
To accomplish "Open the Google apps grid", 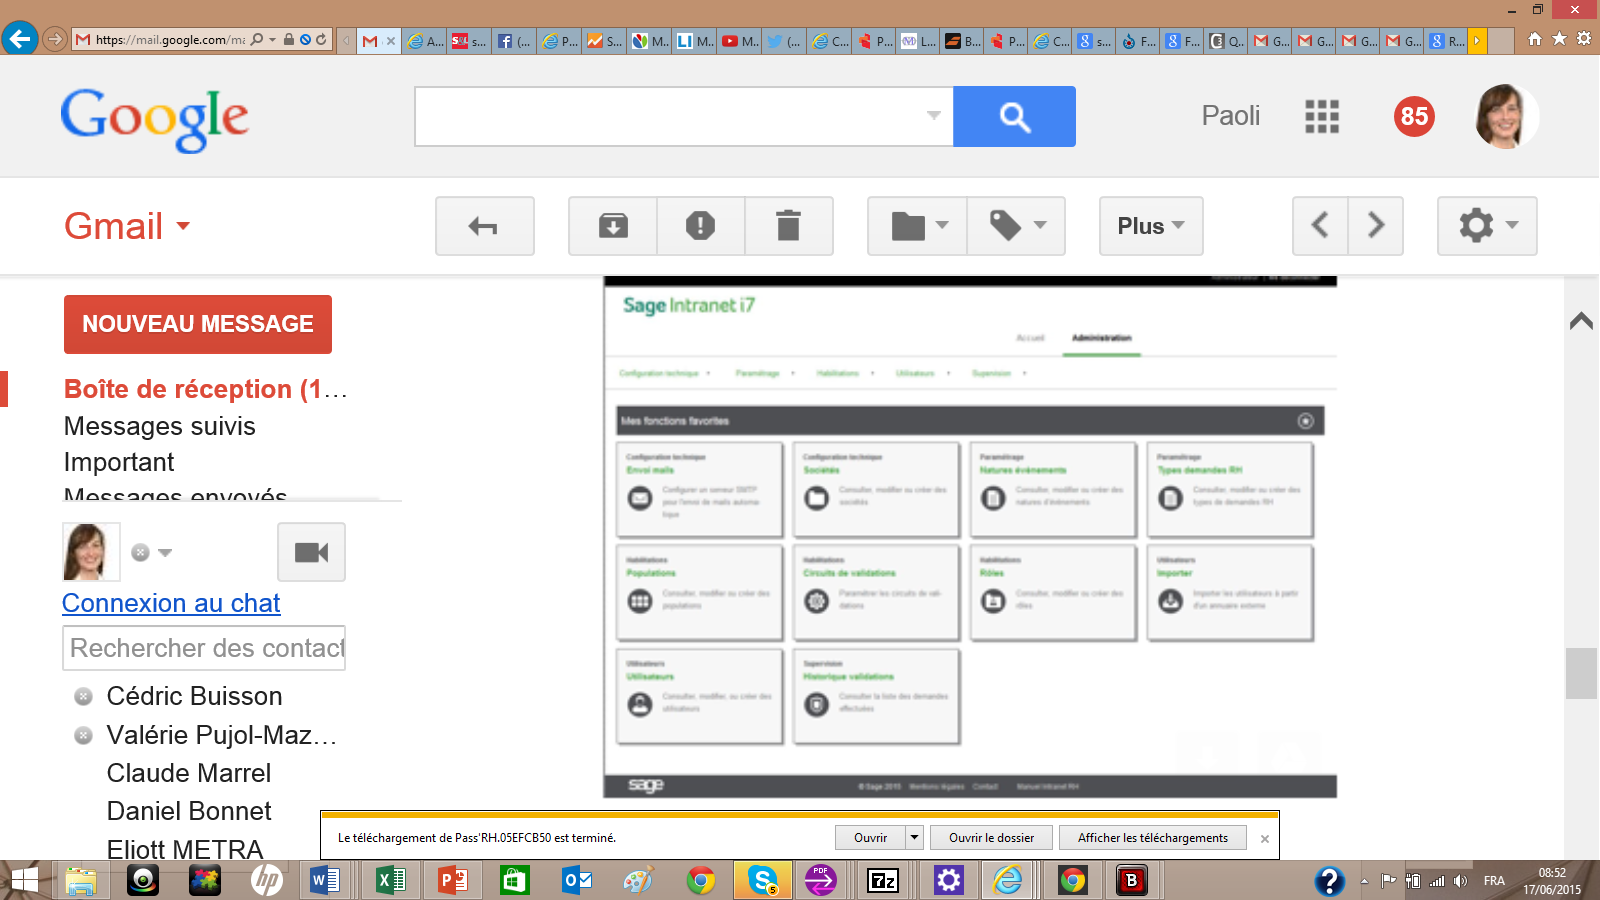I will coord(1321,117).
